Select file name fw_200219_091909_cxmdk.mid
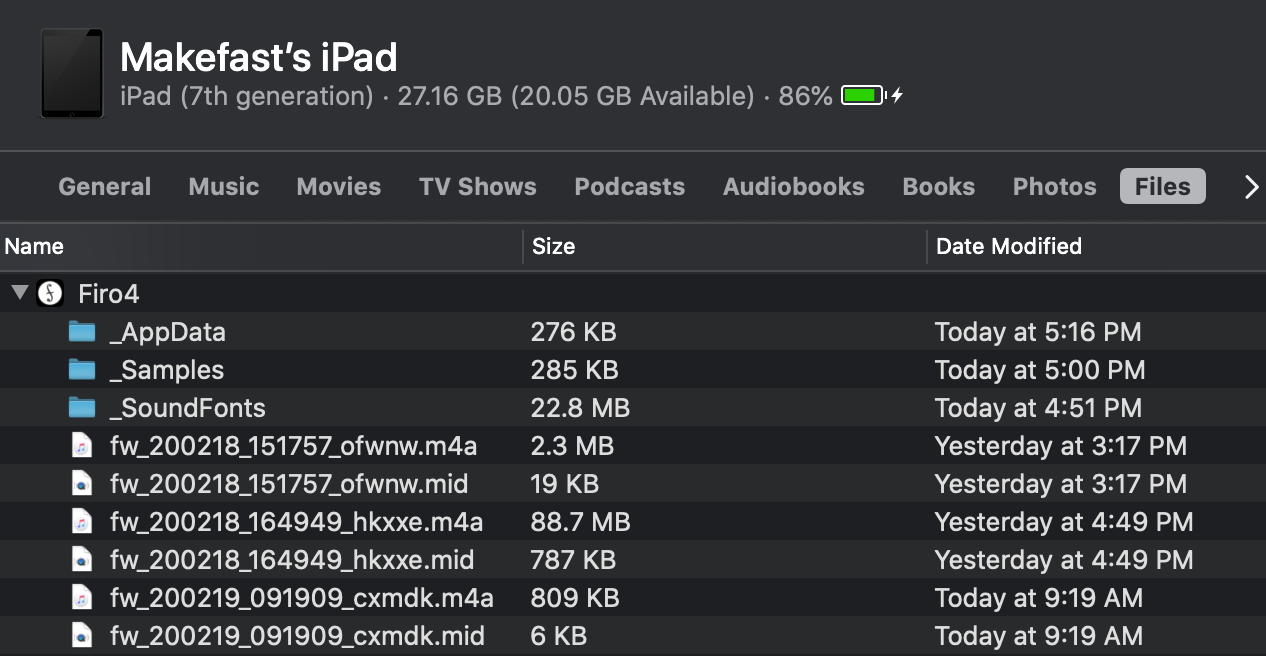Viewport: 1266px width, 656px height. (x=297, y=636)
